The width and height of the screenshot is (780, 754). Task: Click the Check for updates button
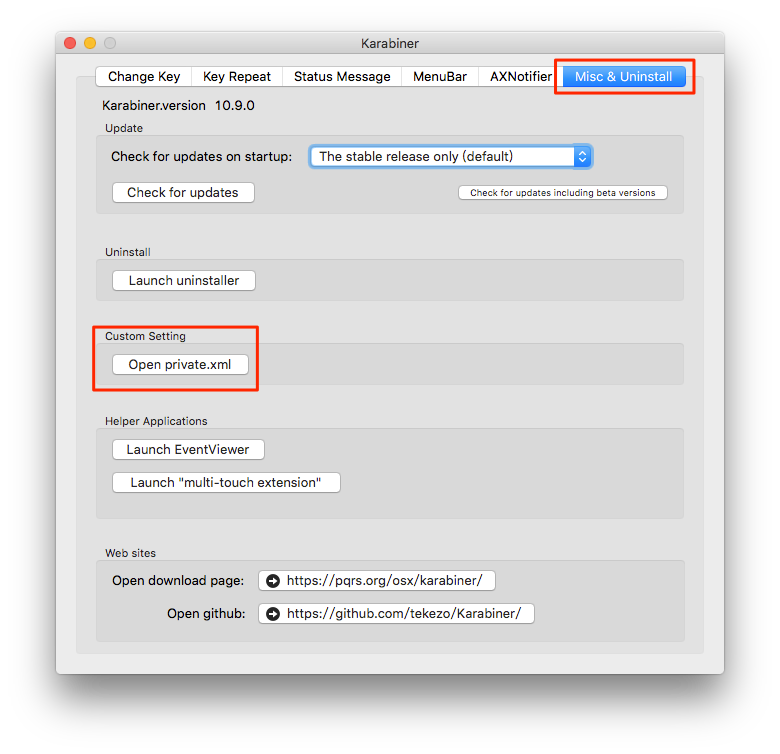183,192
